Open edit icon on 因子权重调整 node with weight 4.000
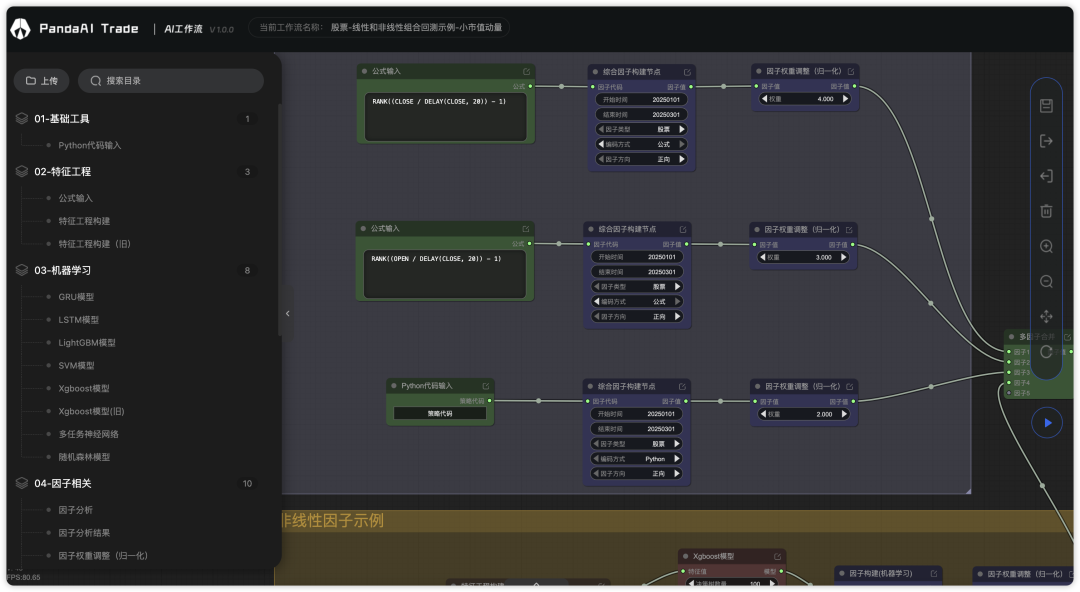The width and height of the screenshot is (1080, 592). pyautogui.click(x=851, y=72)
